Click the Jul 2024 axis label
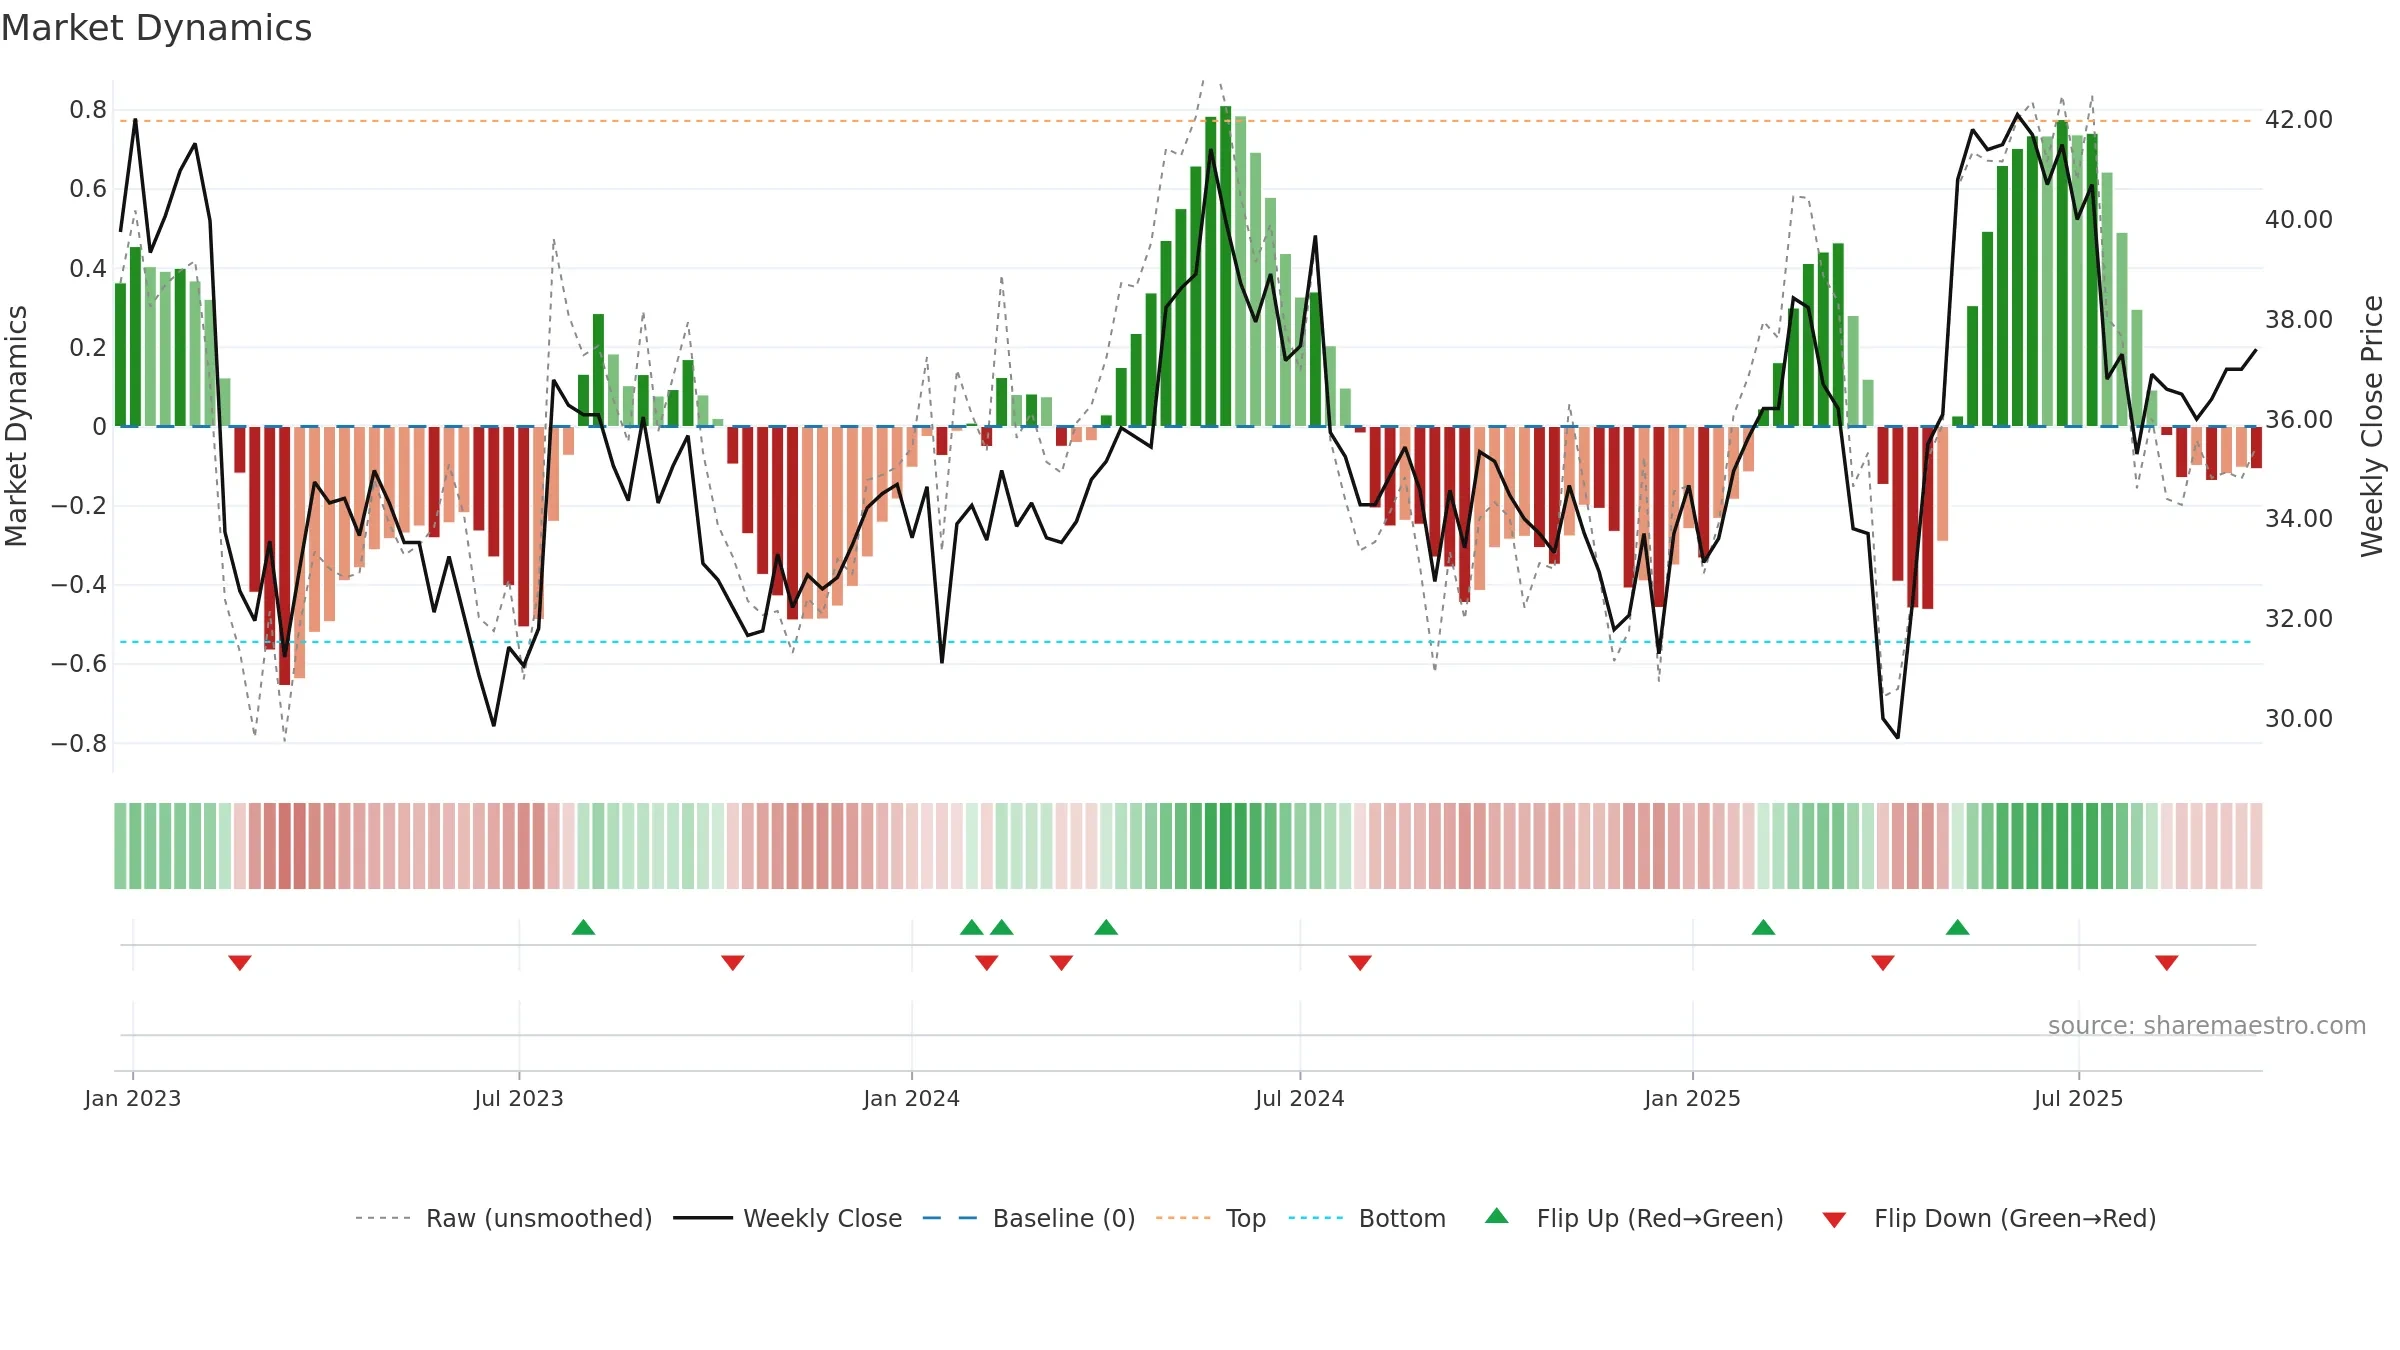Screen dimensions: 2400x1350 pos(1300,1098)
